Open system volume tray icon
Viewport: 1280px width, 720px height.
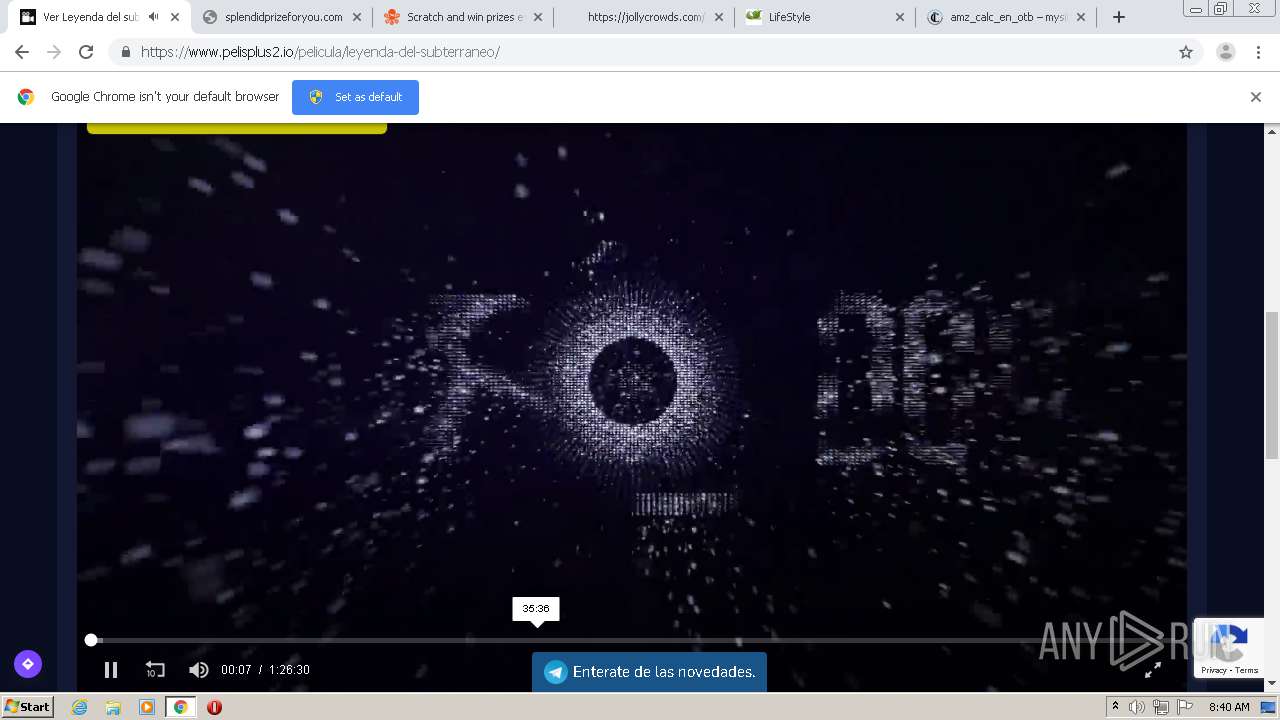1137,707
